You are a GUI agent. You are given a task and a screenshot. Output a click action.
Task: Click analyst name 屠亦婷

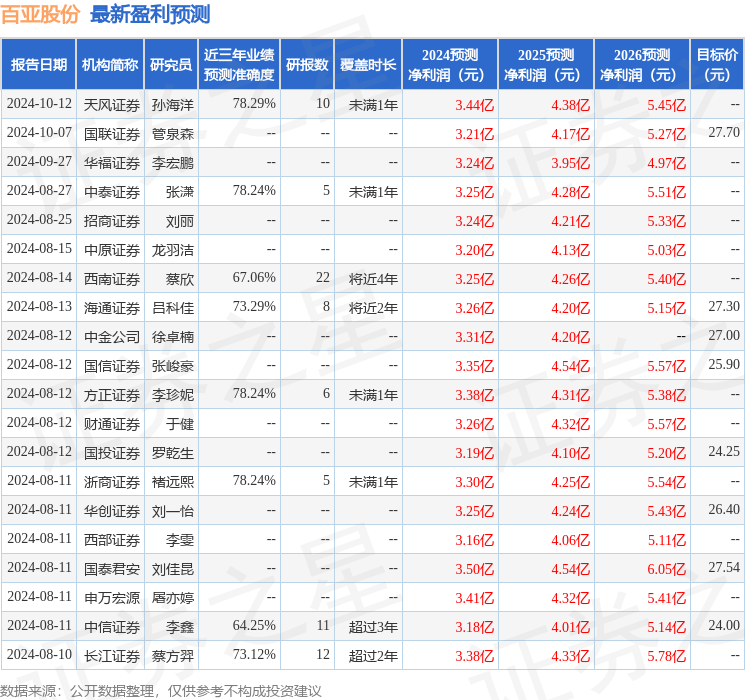click(173, 598)
